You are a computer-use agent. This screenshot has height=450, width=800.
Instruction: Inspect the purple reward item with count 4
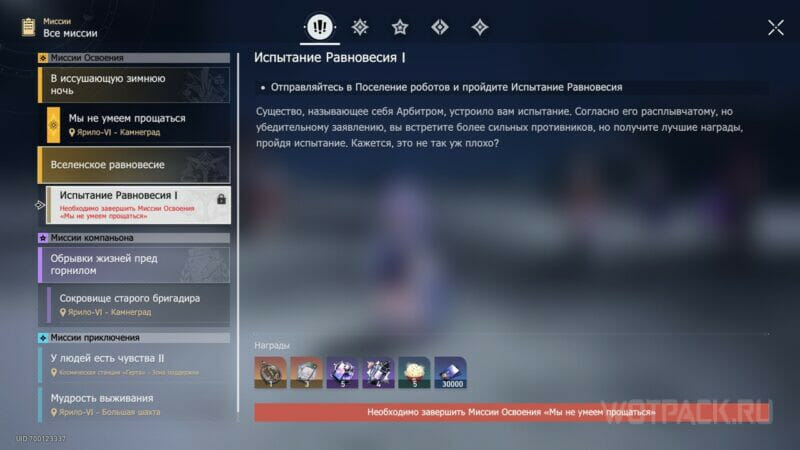click(x=378, y=372)
